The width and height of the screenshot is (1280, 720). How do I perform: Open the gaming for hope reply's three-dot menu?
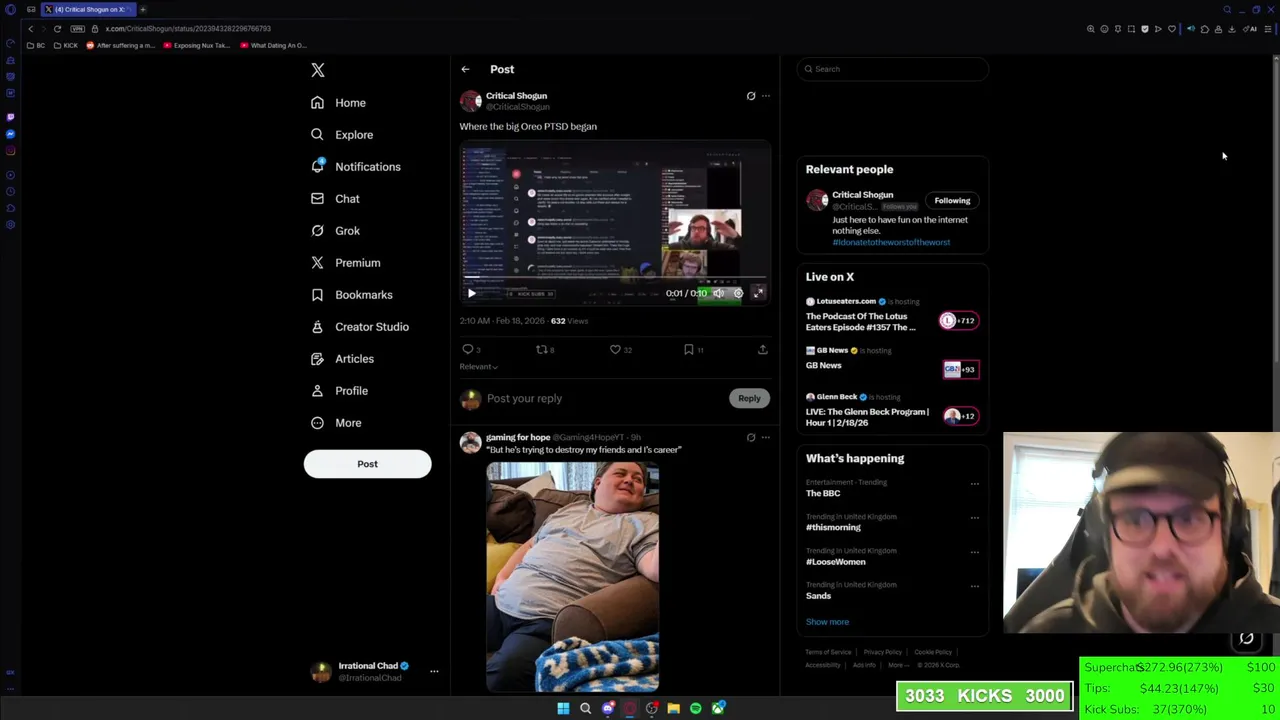click(766, 437)
